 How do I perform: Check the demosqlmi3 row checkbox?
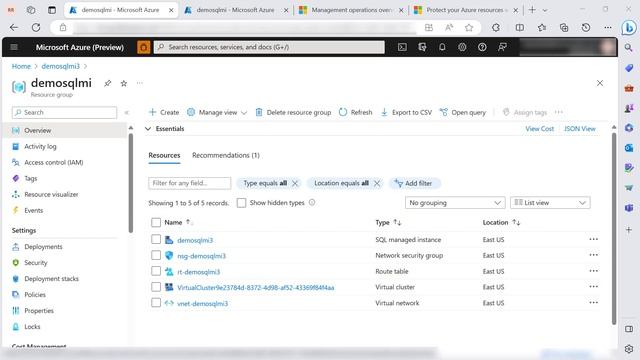[156, 239]
